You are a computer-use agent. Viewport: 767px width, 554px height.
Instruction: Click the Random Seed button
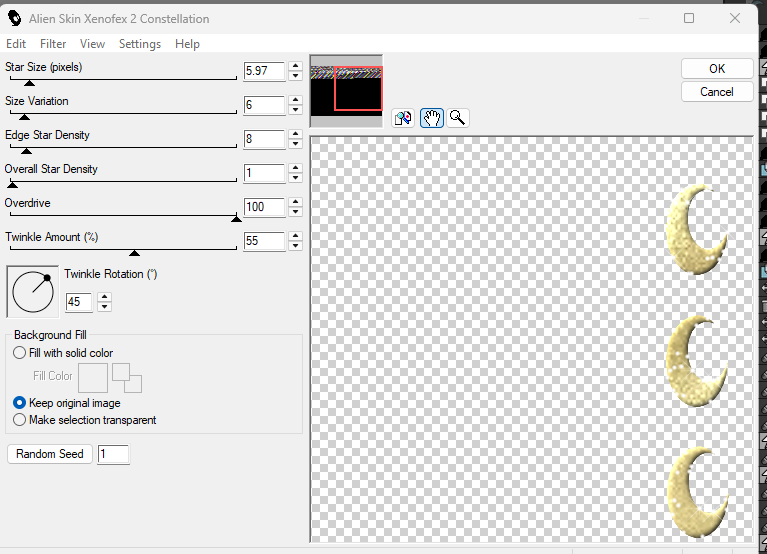coord(50,454)
